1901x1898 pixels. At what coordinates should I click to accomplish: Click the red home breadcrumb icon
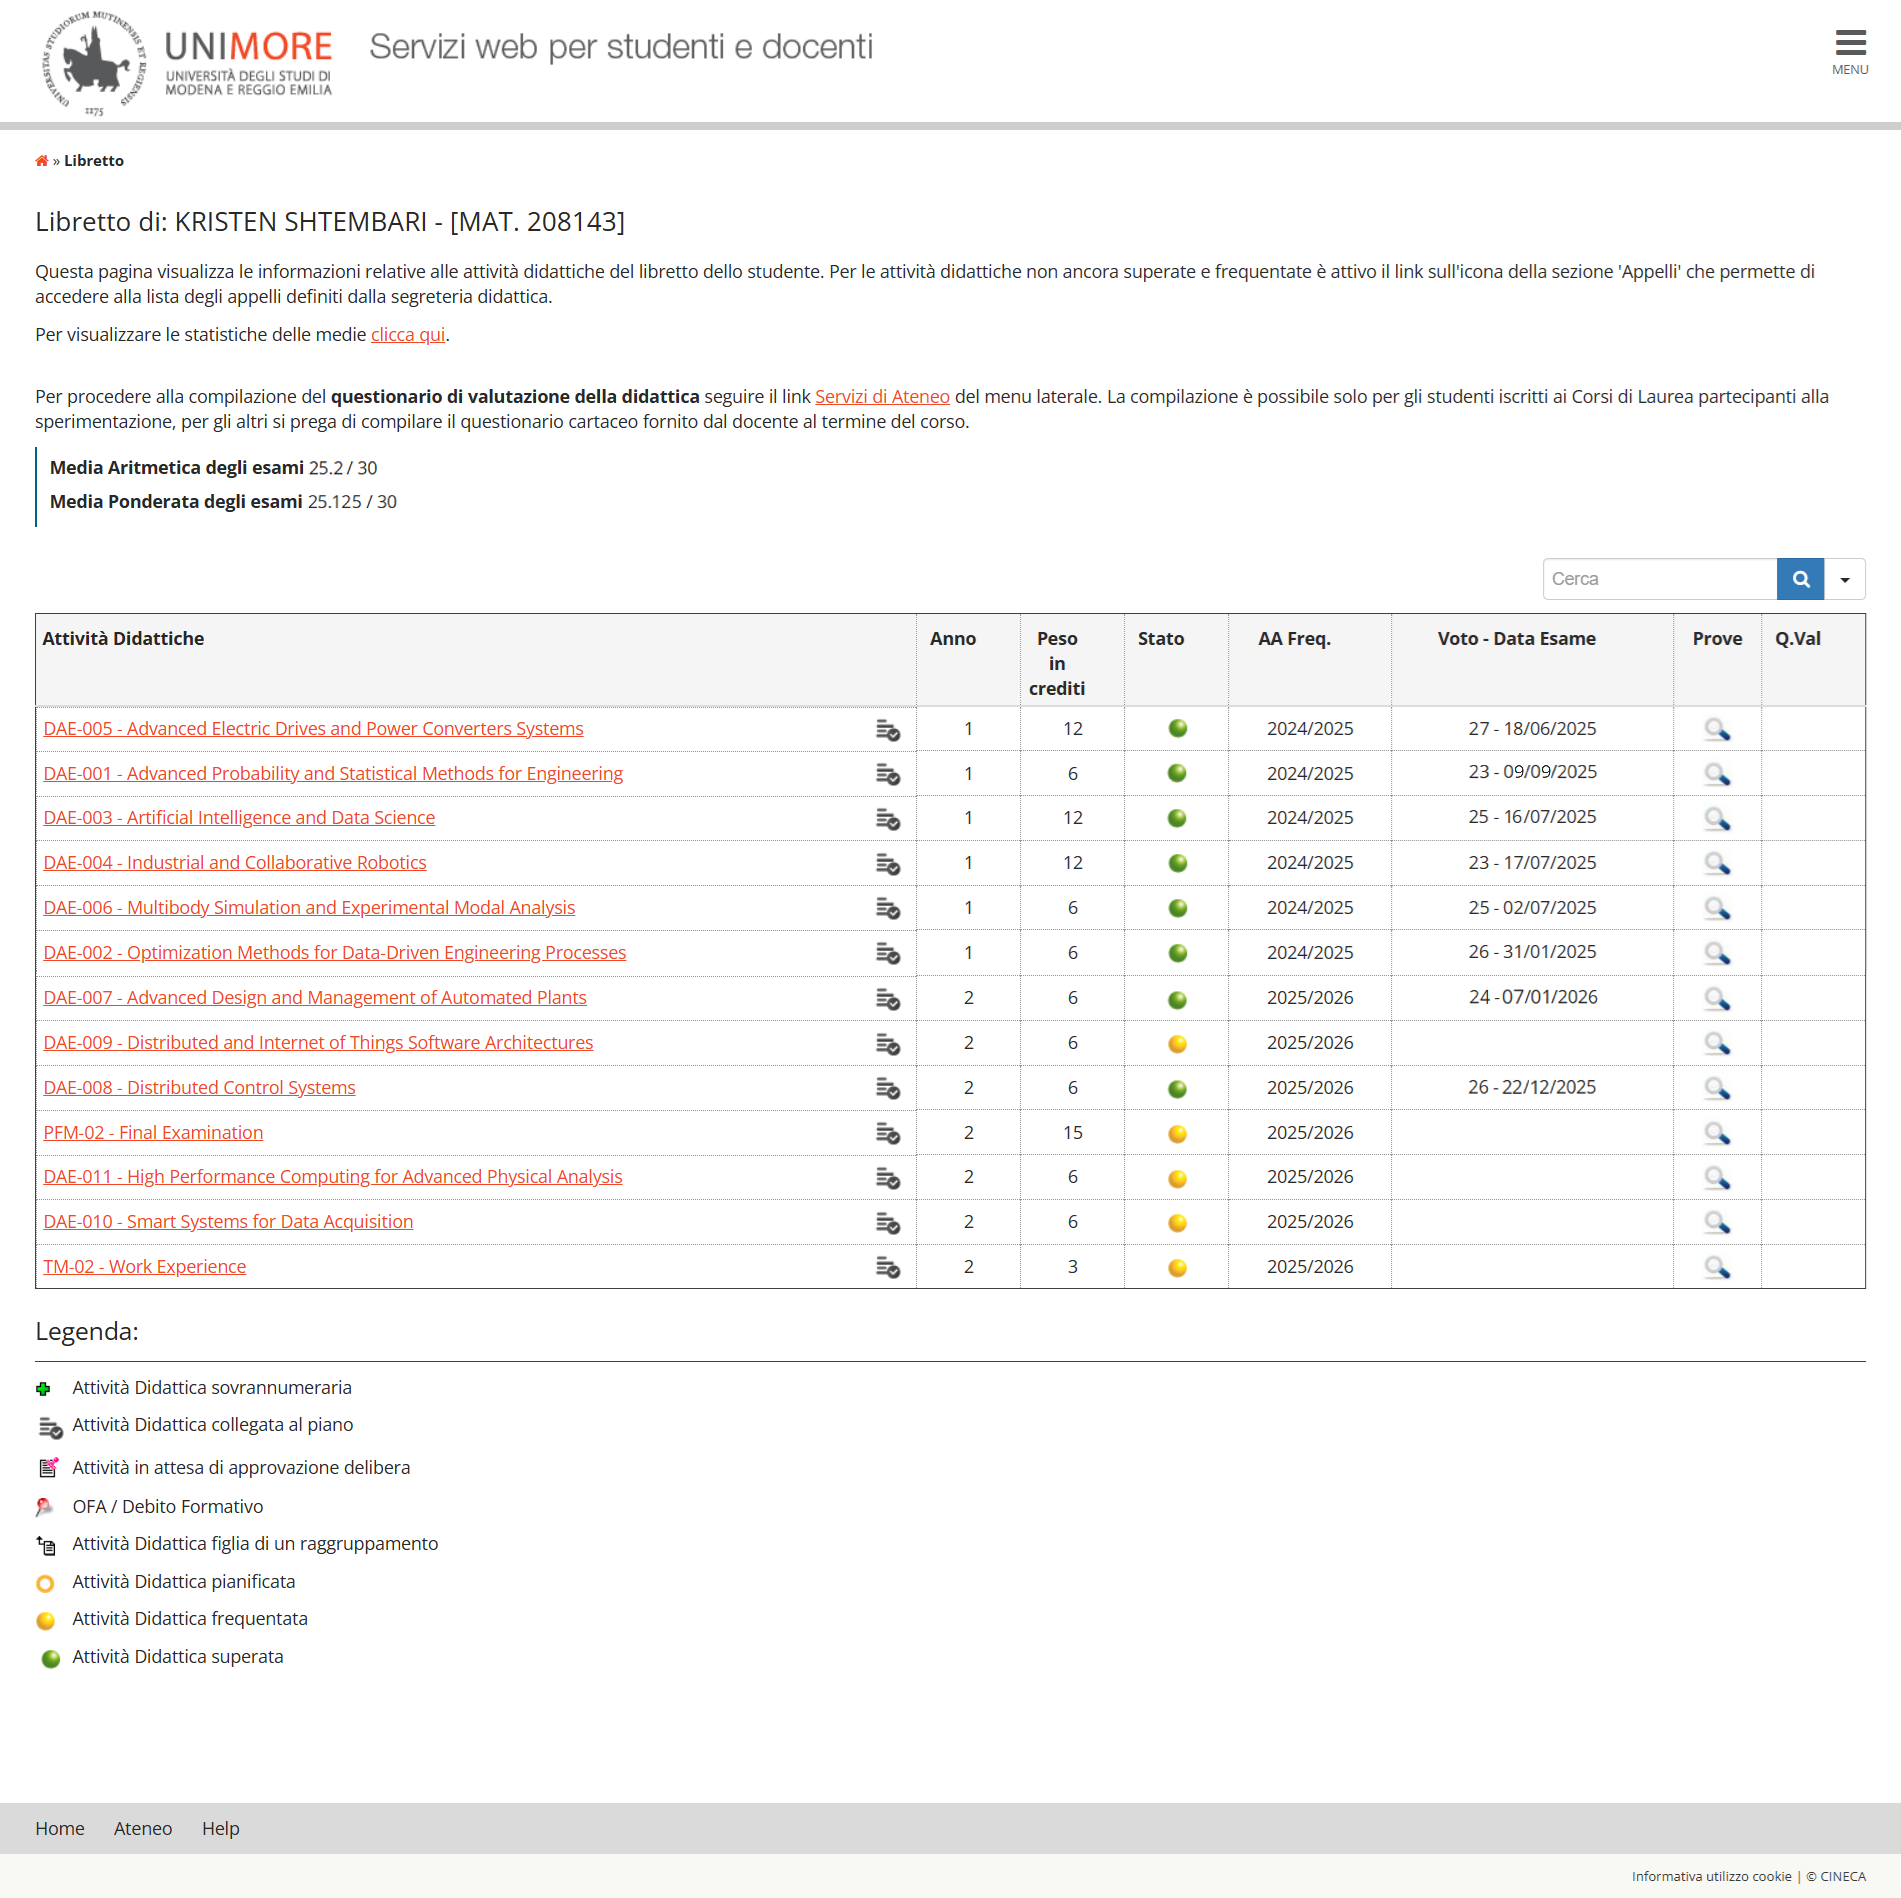point(41,161)
